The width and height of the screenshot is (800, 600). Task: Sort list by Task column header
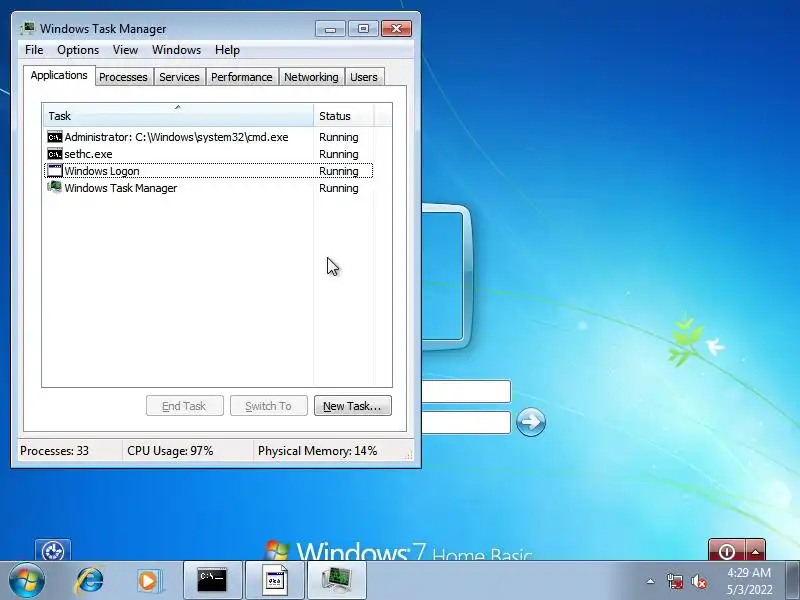click(178, 116)
